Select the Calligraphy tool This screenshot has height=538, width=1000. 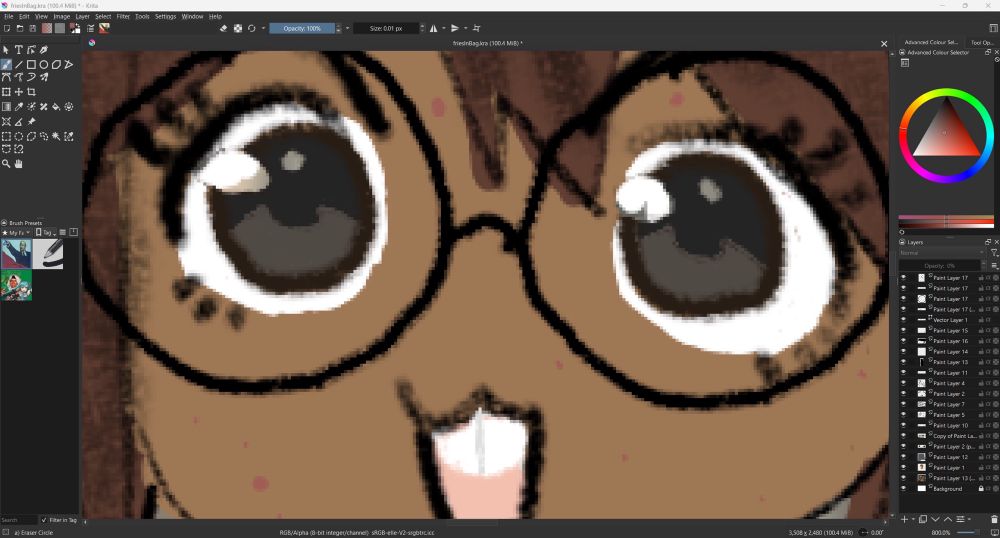[43, 50]
